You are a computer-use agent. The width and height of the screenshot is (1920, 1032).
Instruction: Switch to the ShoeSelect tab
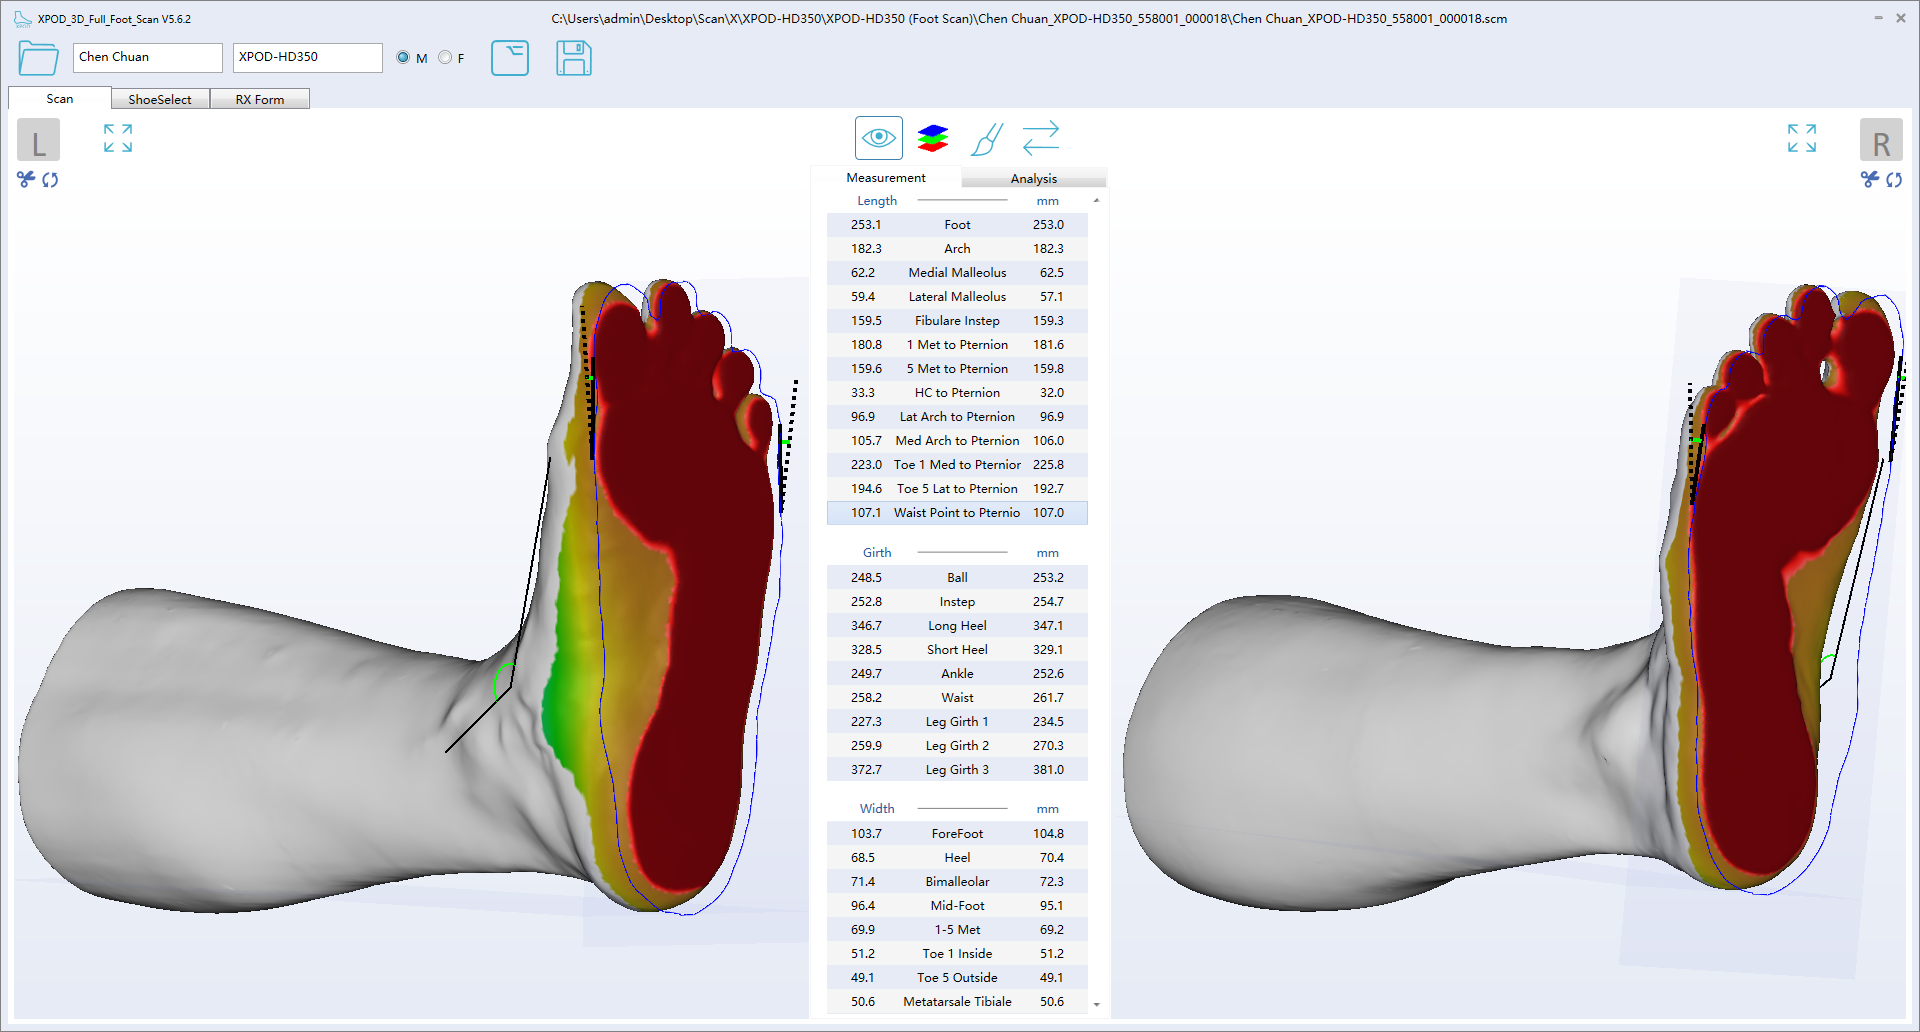coord(160,99)
